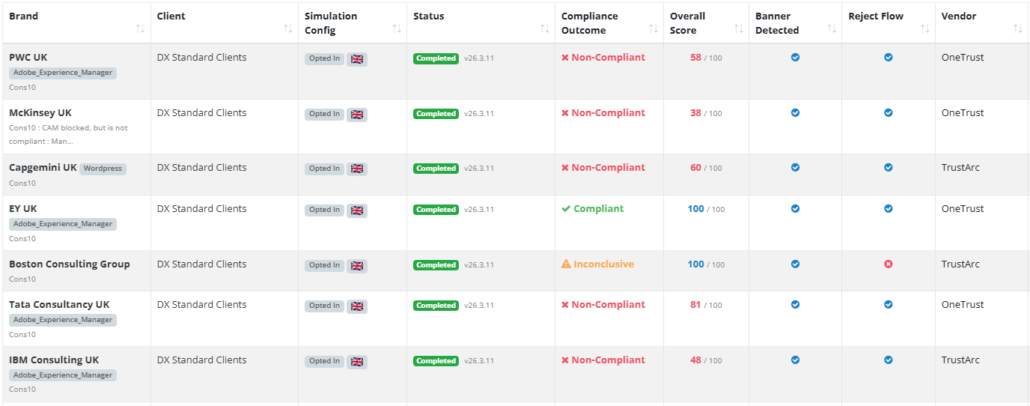Click the red X Reject Flow icon for Boston Consulting Group

(x=888, y=264)
